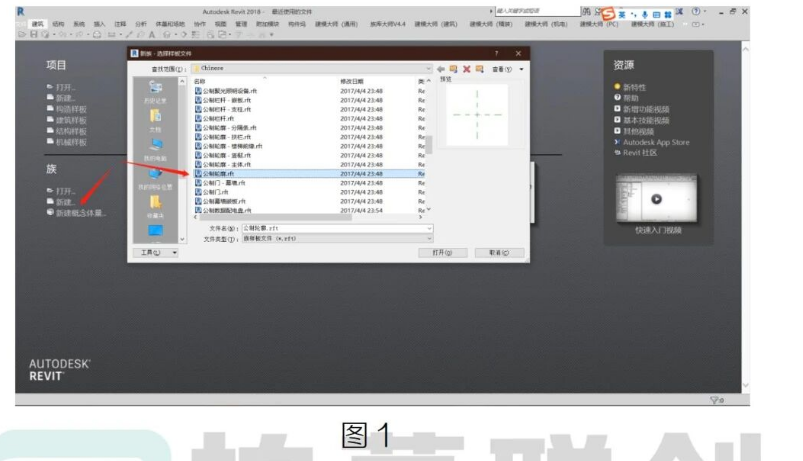Open the 体量和场地 ribbon tab
This screenshot has height=461, width=803.
click(170, 24)
